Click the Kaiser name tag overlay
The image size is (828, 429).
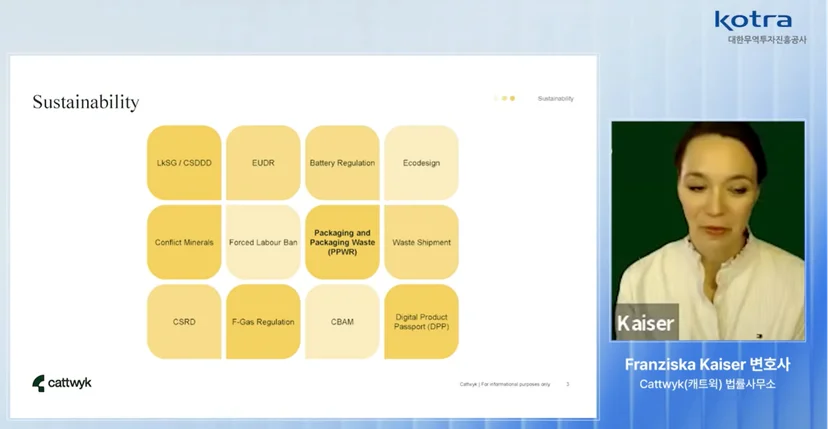(x=645, y=322)
